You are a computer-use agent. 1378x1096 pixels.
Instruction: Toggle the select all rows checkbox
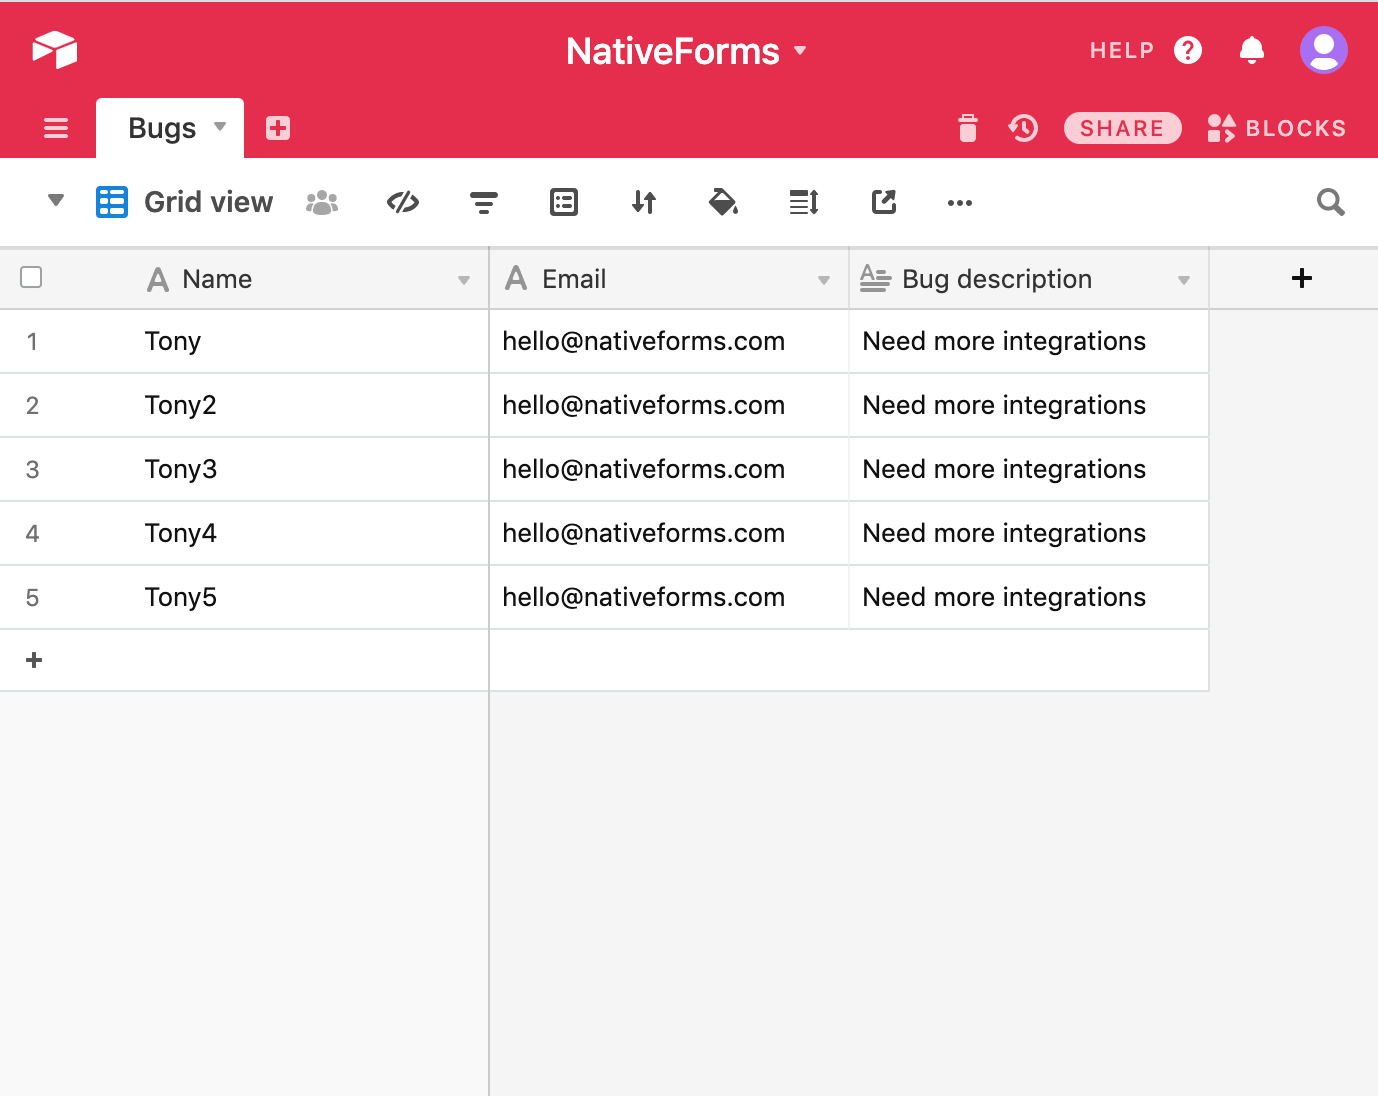tap(31, 277)
